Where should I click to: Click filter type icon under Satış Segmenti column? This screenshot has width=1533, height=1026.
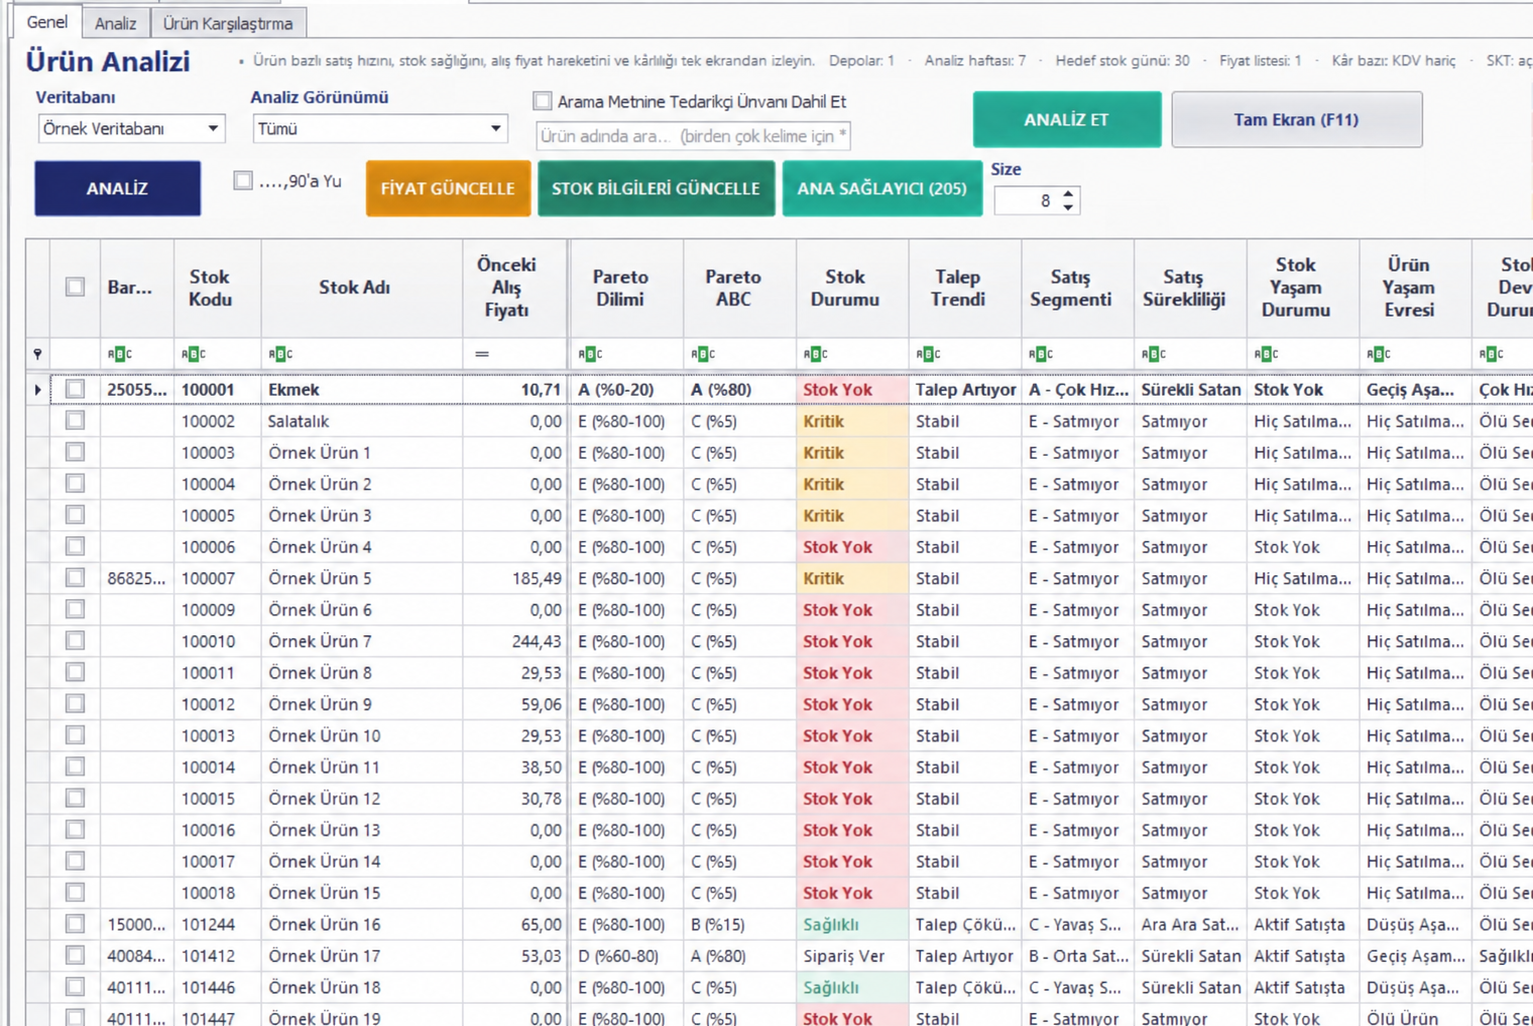(1041, 354)
